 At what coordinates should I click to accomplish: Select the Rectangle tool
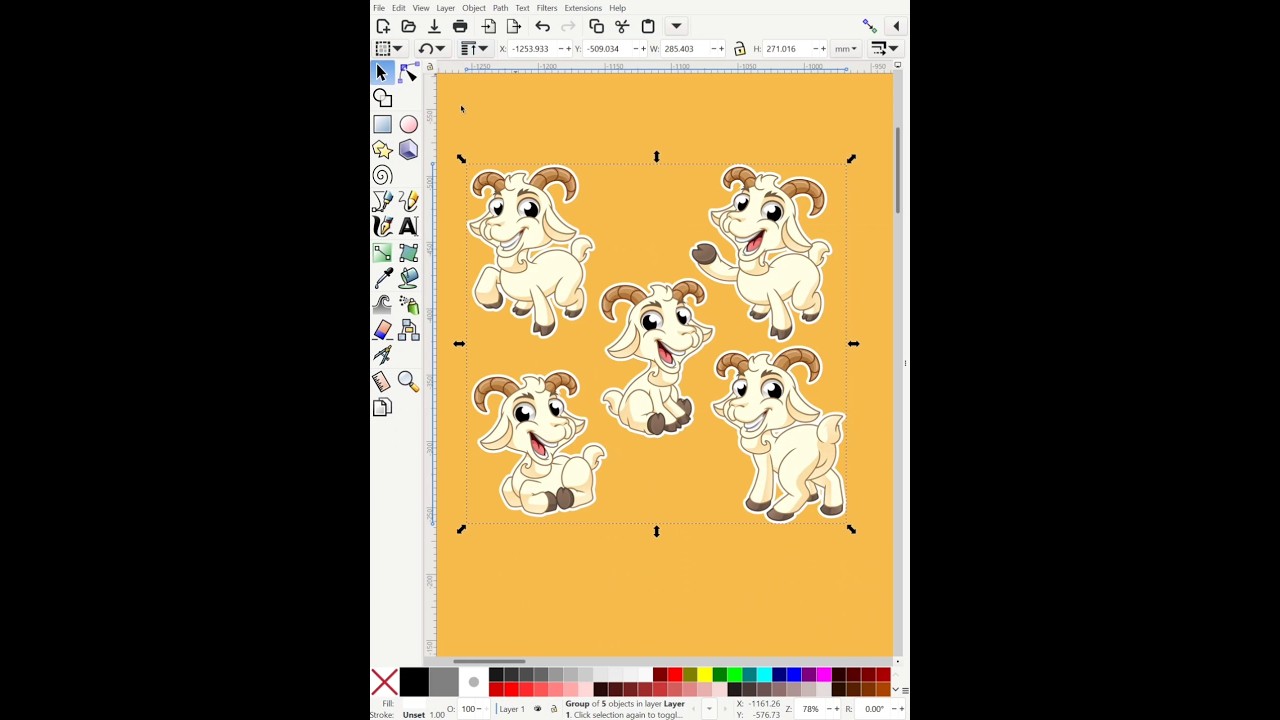tap(382, 124)
